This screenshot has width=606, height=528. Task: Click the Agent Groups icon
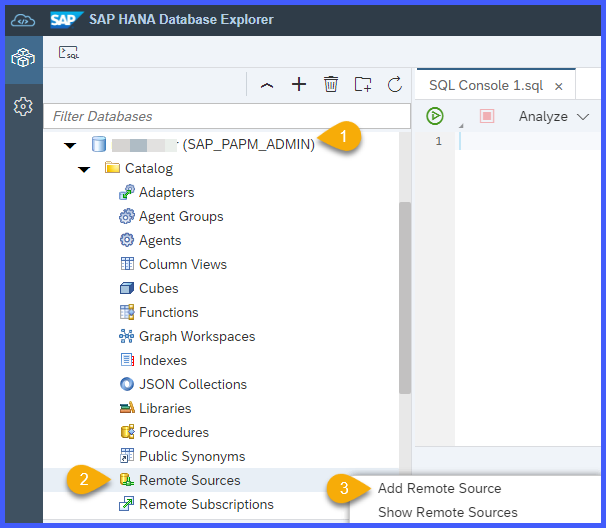point(127,216)
